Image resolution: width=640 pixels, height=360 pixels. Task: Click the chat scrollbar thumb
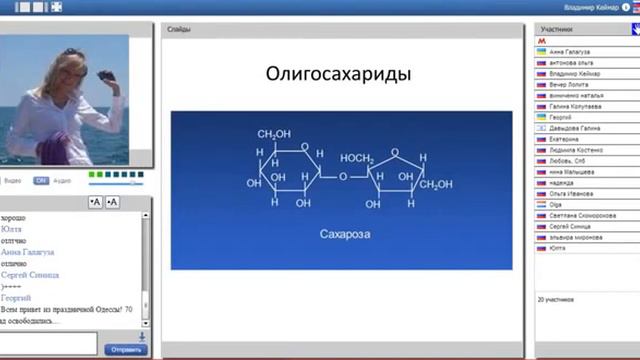click(146, 306)
